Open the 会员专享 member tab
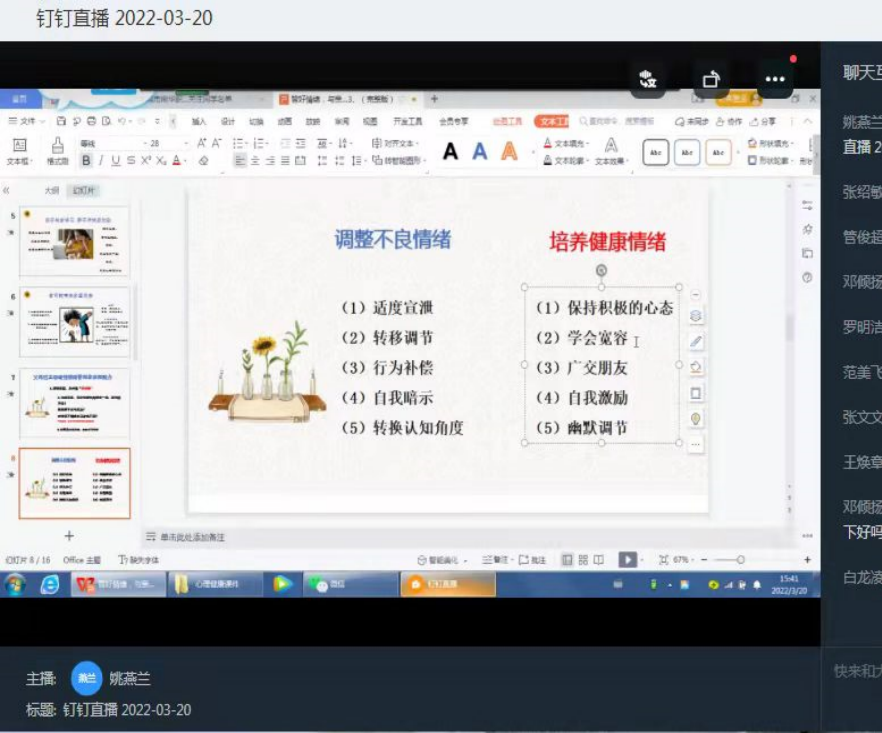The width and height of the screenshot is (882, 733). tap(453, 122)
